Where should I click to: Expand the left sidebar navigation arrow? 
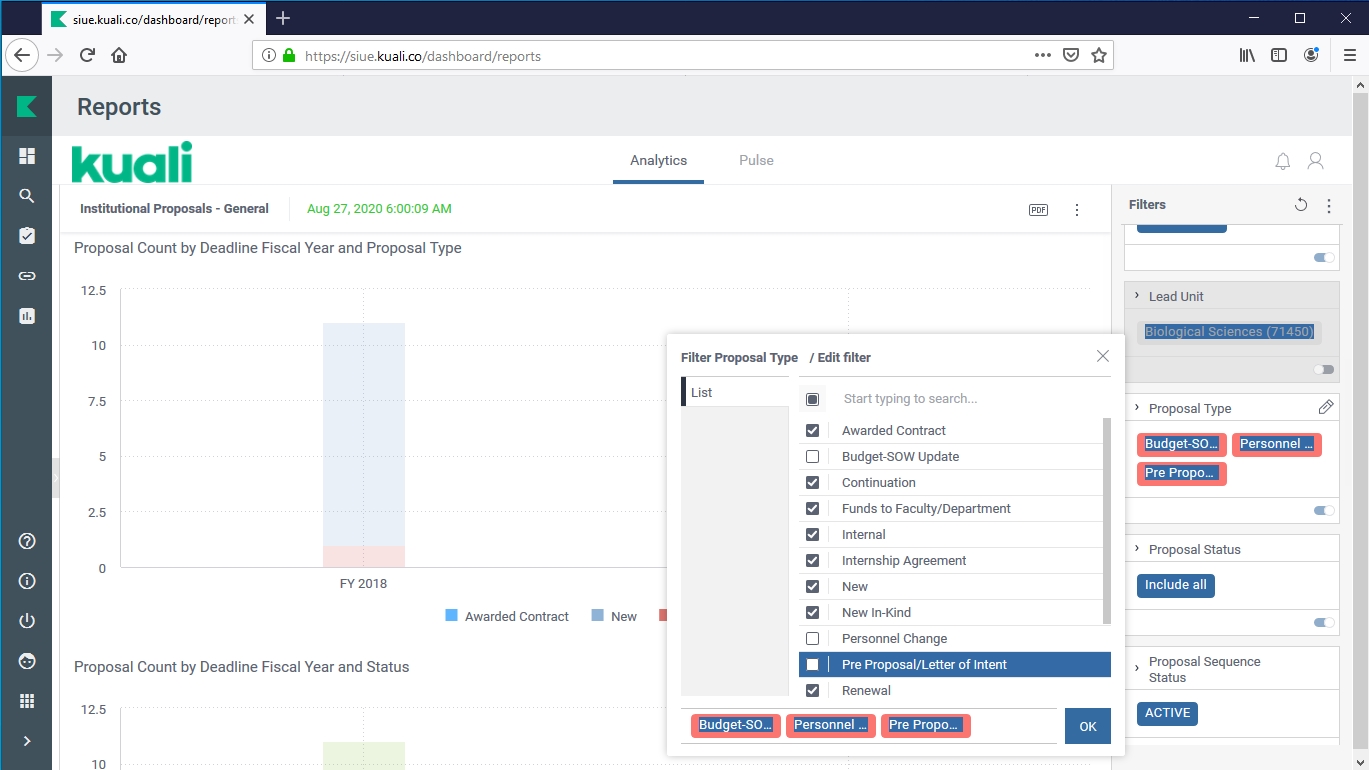(x=27, y=741)
